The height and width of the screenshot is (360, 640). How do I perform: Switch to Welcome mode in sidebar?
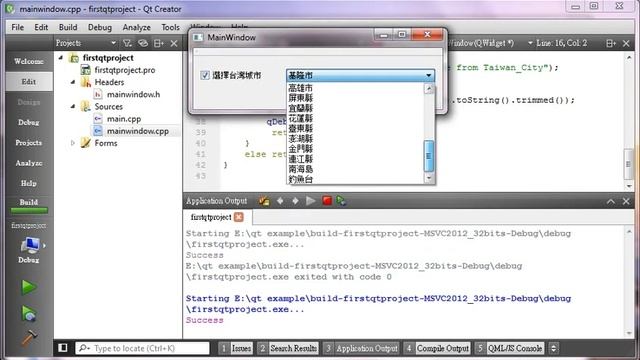click(x=29, y=61)
